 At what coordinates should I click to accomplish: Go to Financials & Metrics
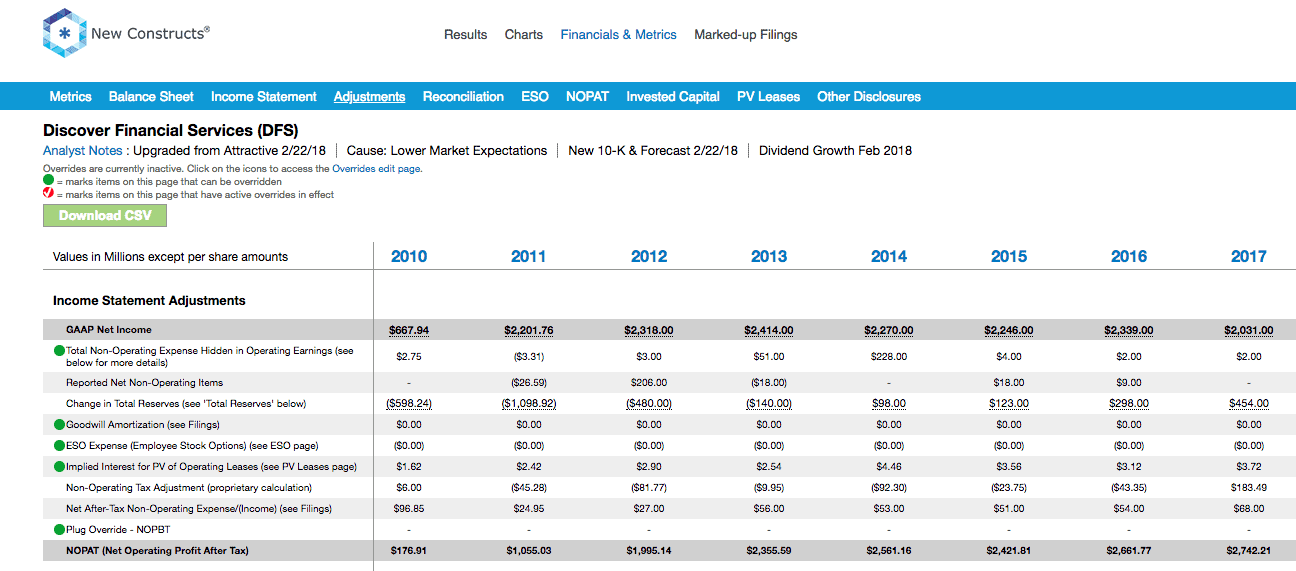[619, 35]
